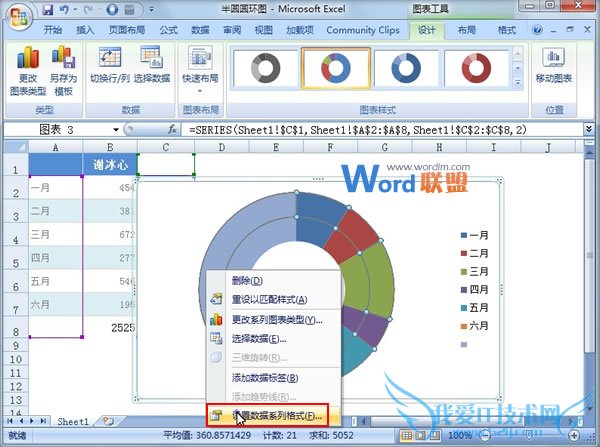The image size is (600, 447).
Task: Open the chart styles gallery more arrow
Action: [517, 83]
